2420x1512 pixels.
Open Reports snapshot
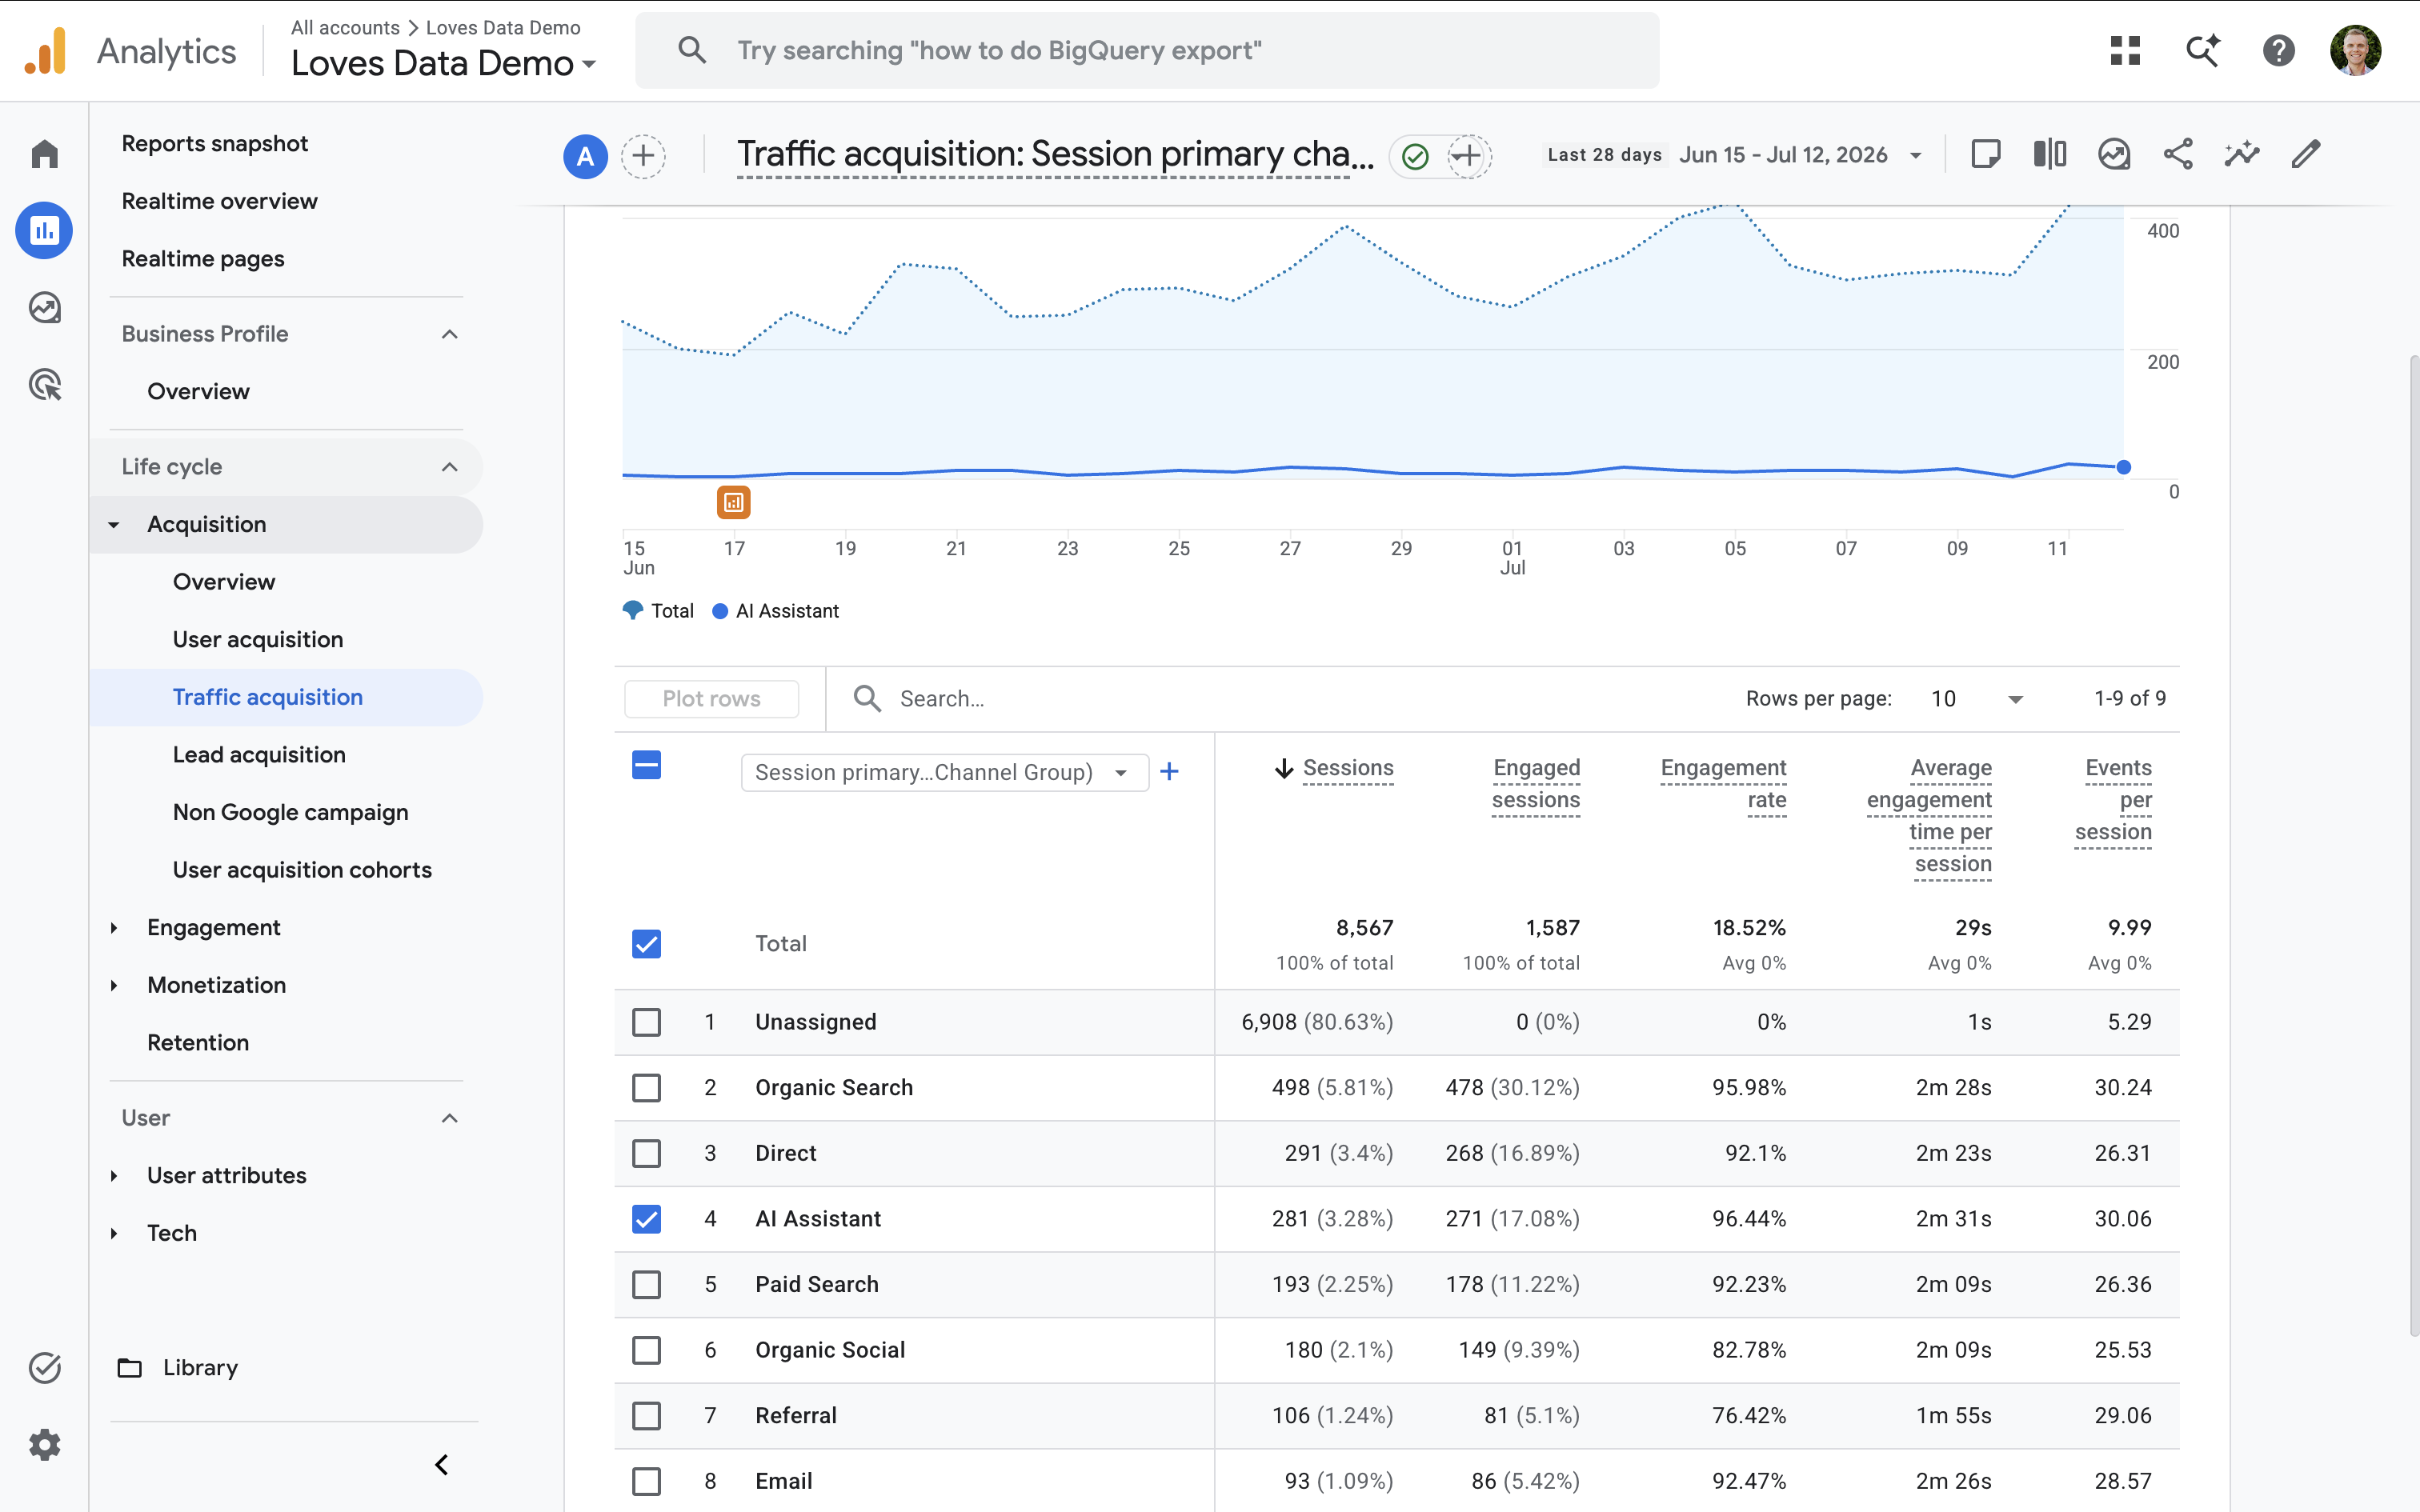[215, 144]
